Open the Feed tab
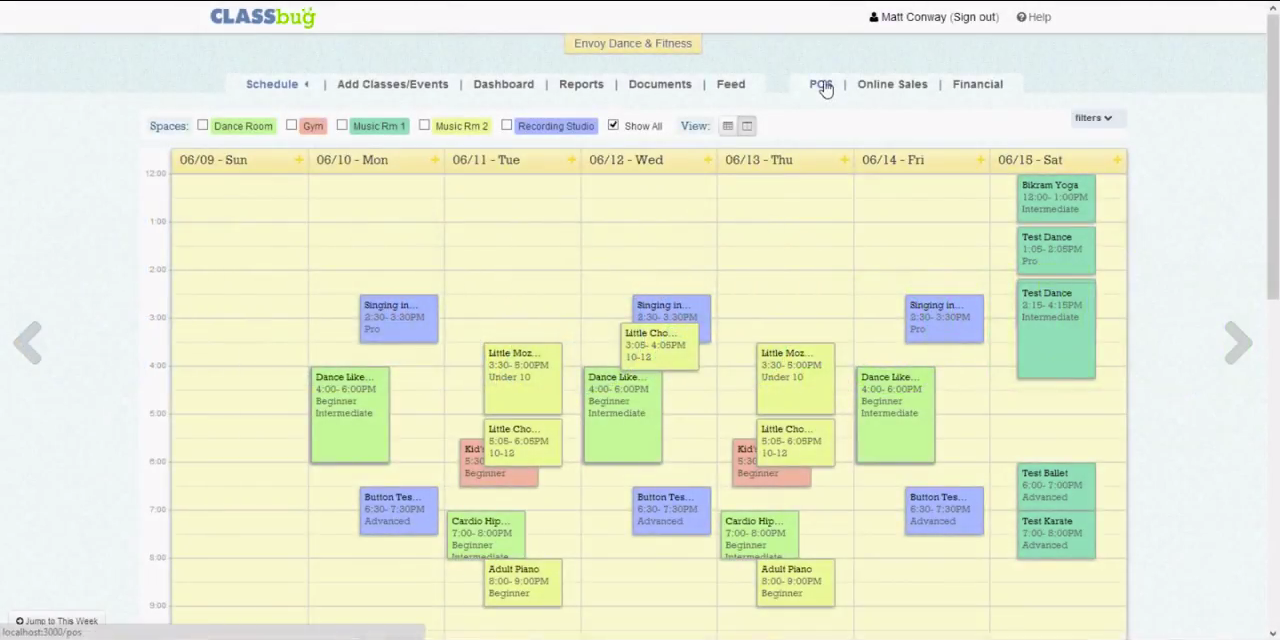Viewport: 1280px width, 640px height. (x=730, y=84)
